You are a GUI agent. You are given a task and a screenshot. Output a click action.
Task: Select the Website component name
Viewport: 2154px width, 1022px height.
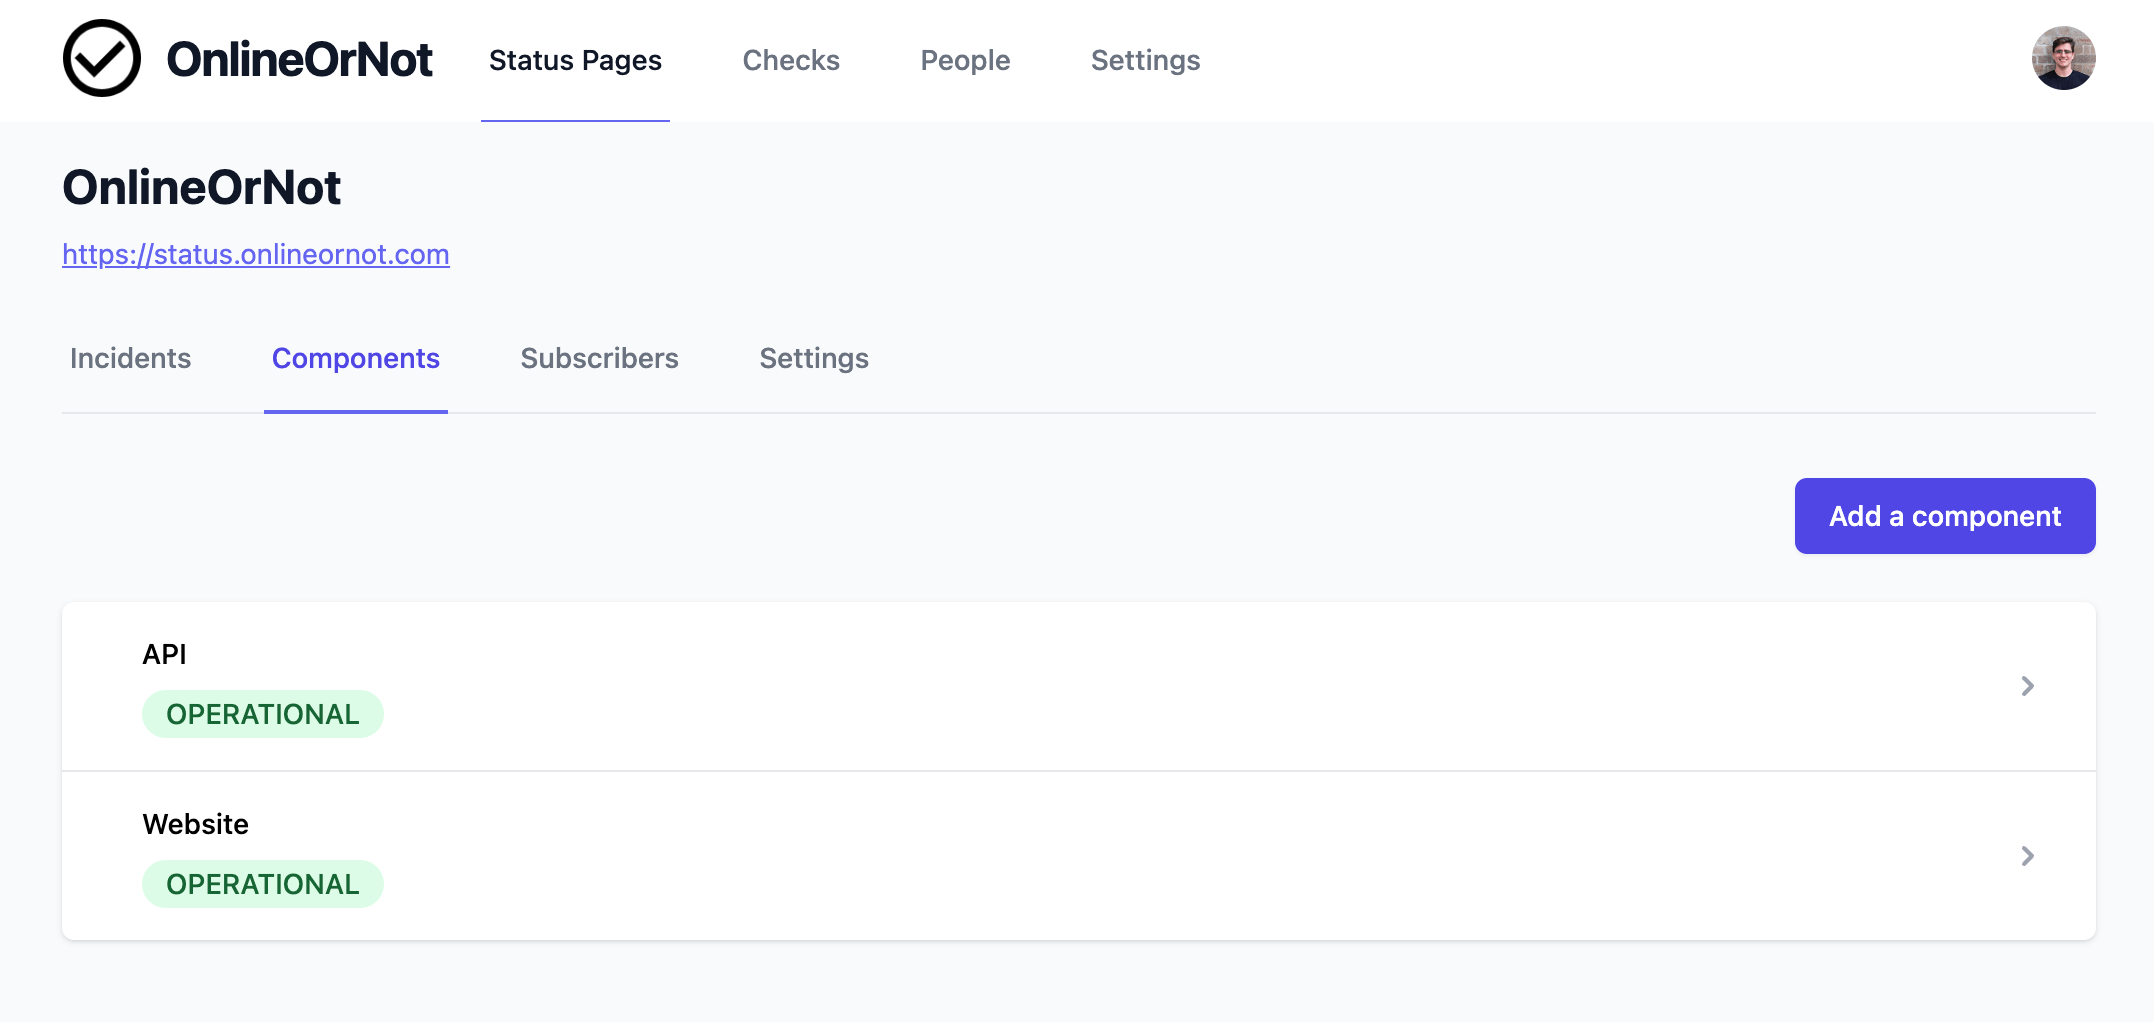pyautogui.click(x=195, y=824)
